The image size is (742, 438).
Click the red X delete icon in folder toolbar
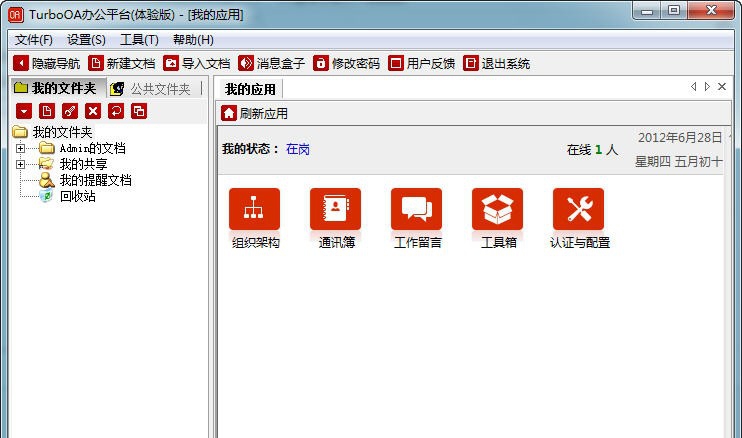point(93,111)
